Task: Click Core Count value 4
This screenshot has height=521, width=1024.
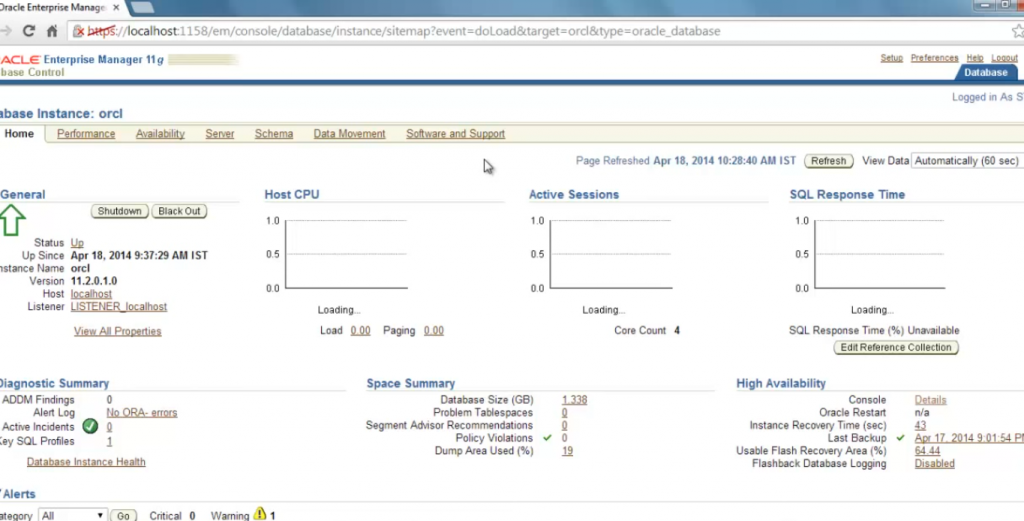Action: (677, 330)
